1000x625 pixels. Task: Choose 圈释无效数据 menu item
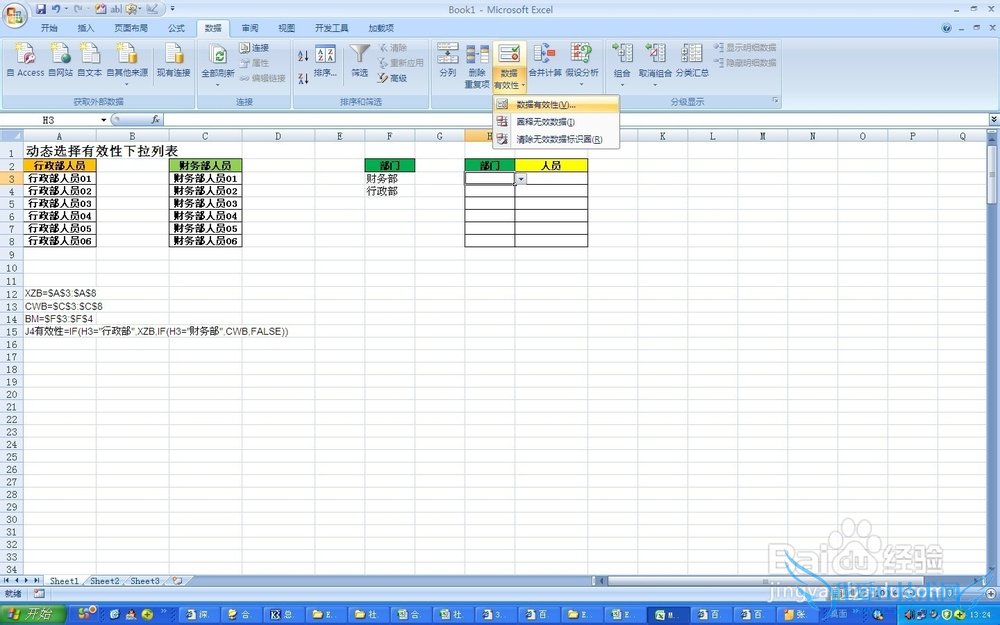click(556, 122)
